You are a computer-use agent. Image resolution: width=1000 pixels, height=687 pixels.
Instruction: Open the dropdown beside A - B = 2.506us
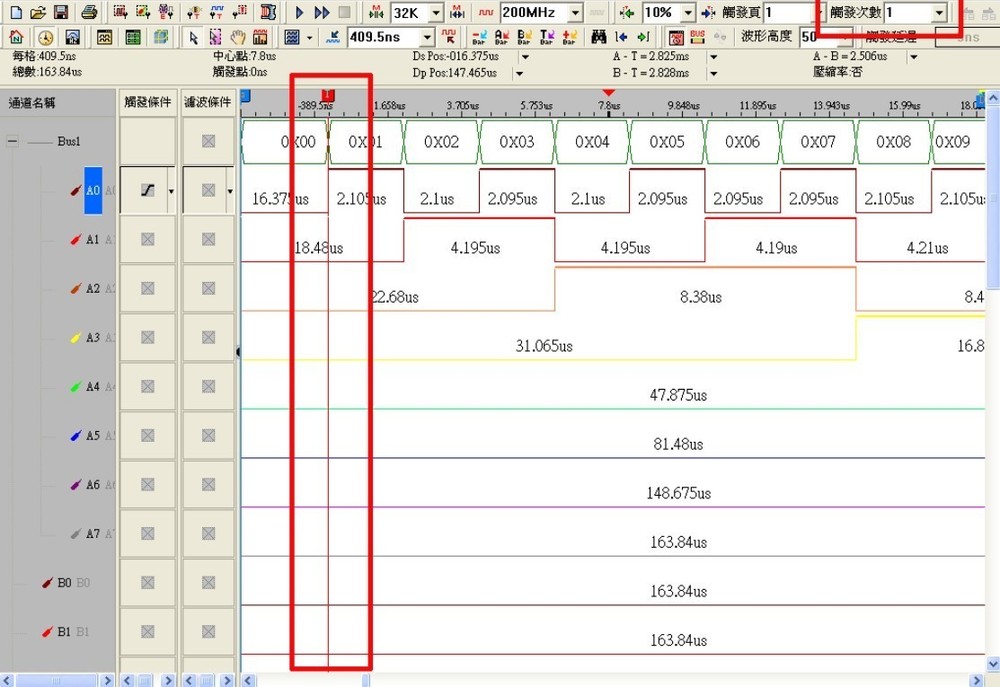pos(914,57)
